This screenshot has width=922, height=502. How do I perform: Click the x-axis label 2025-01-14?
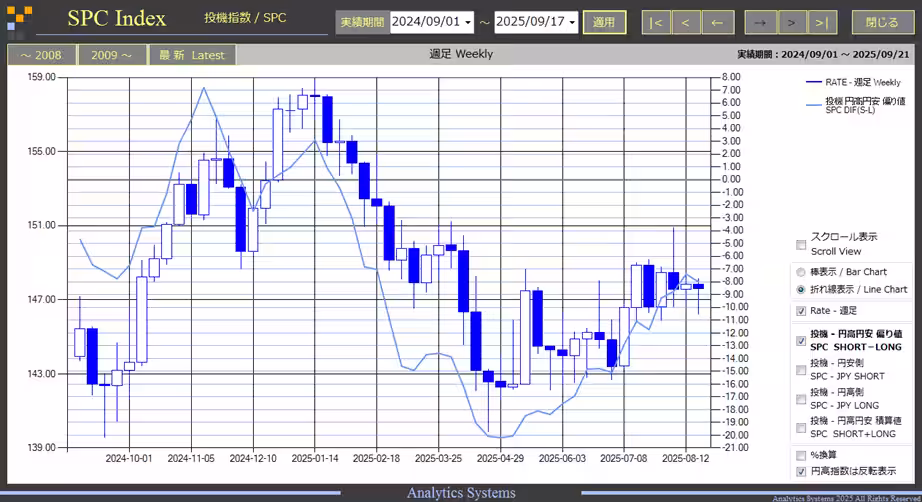[x=315, y=459]
